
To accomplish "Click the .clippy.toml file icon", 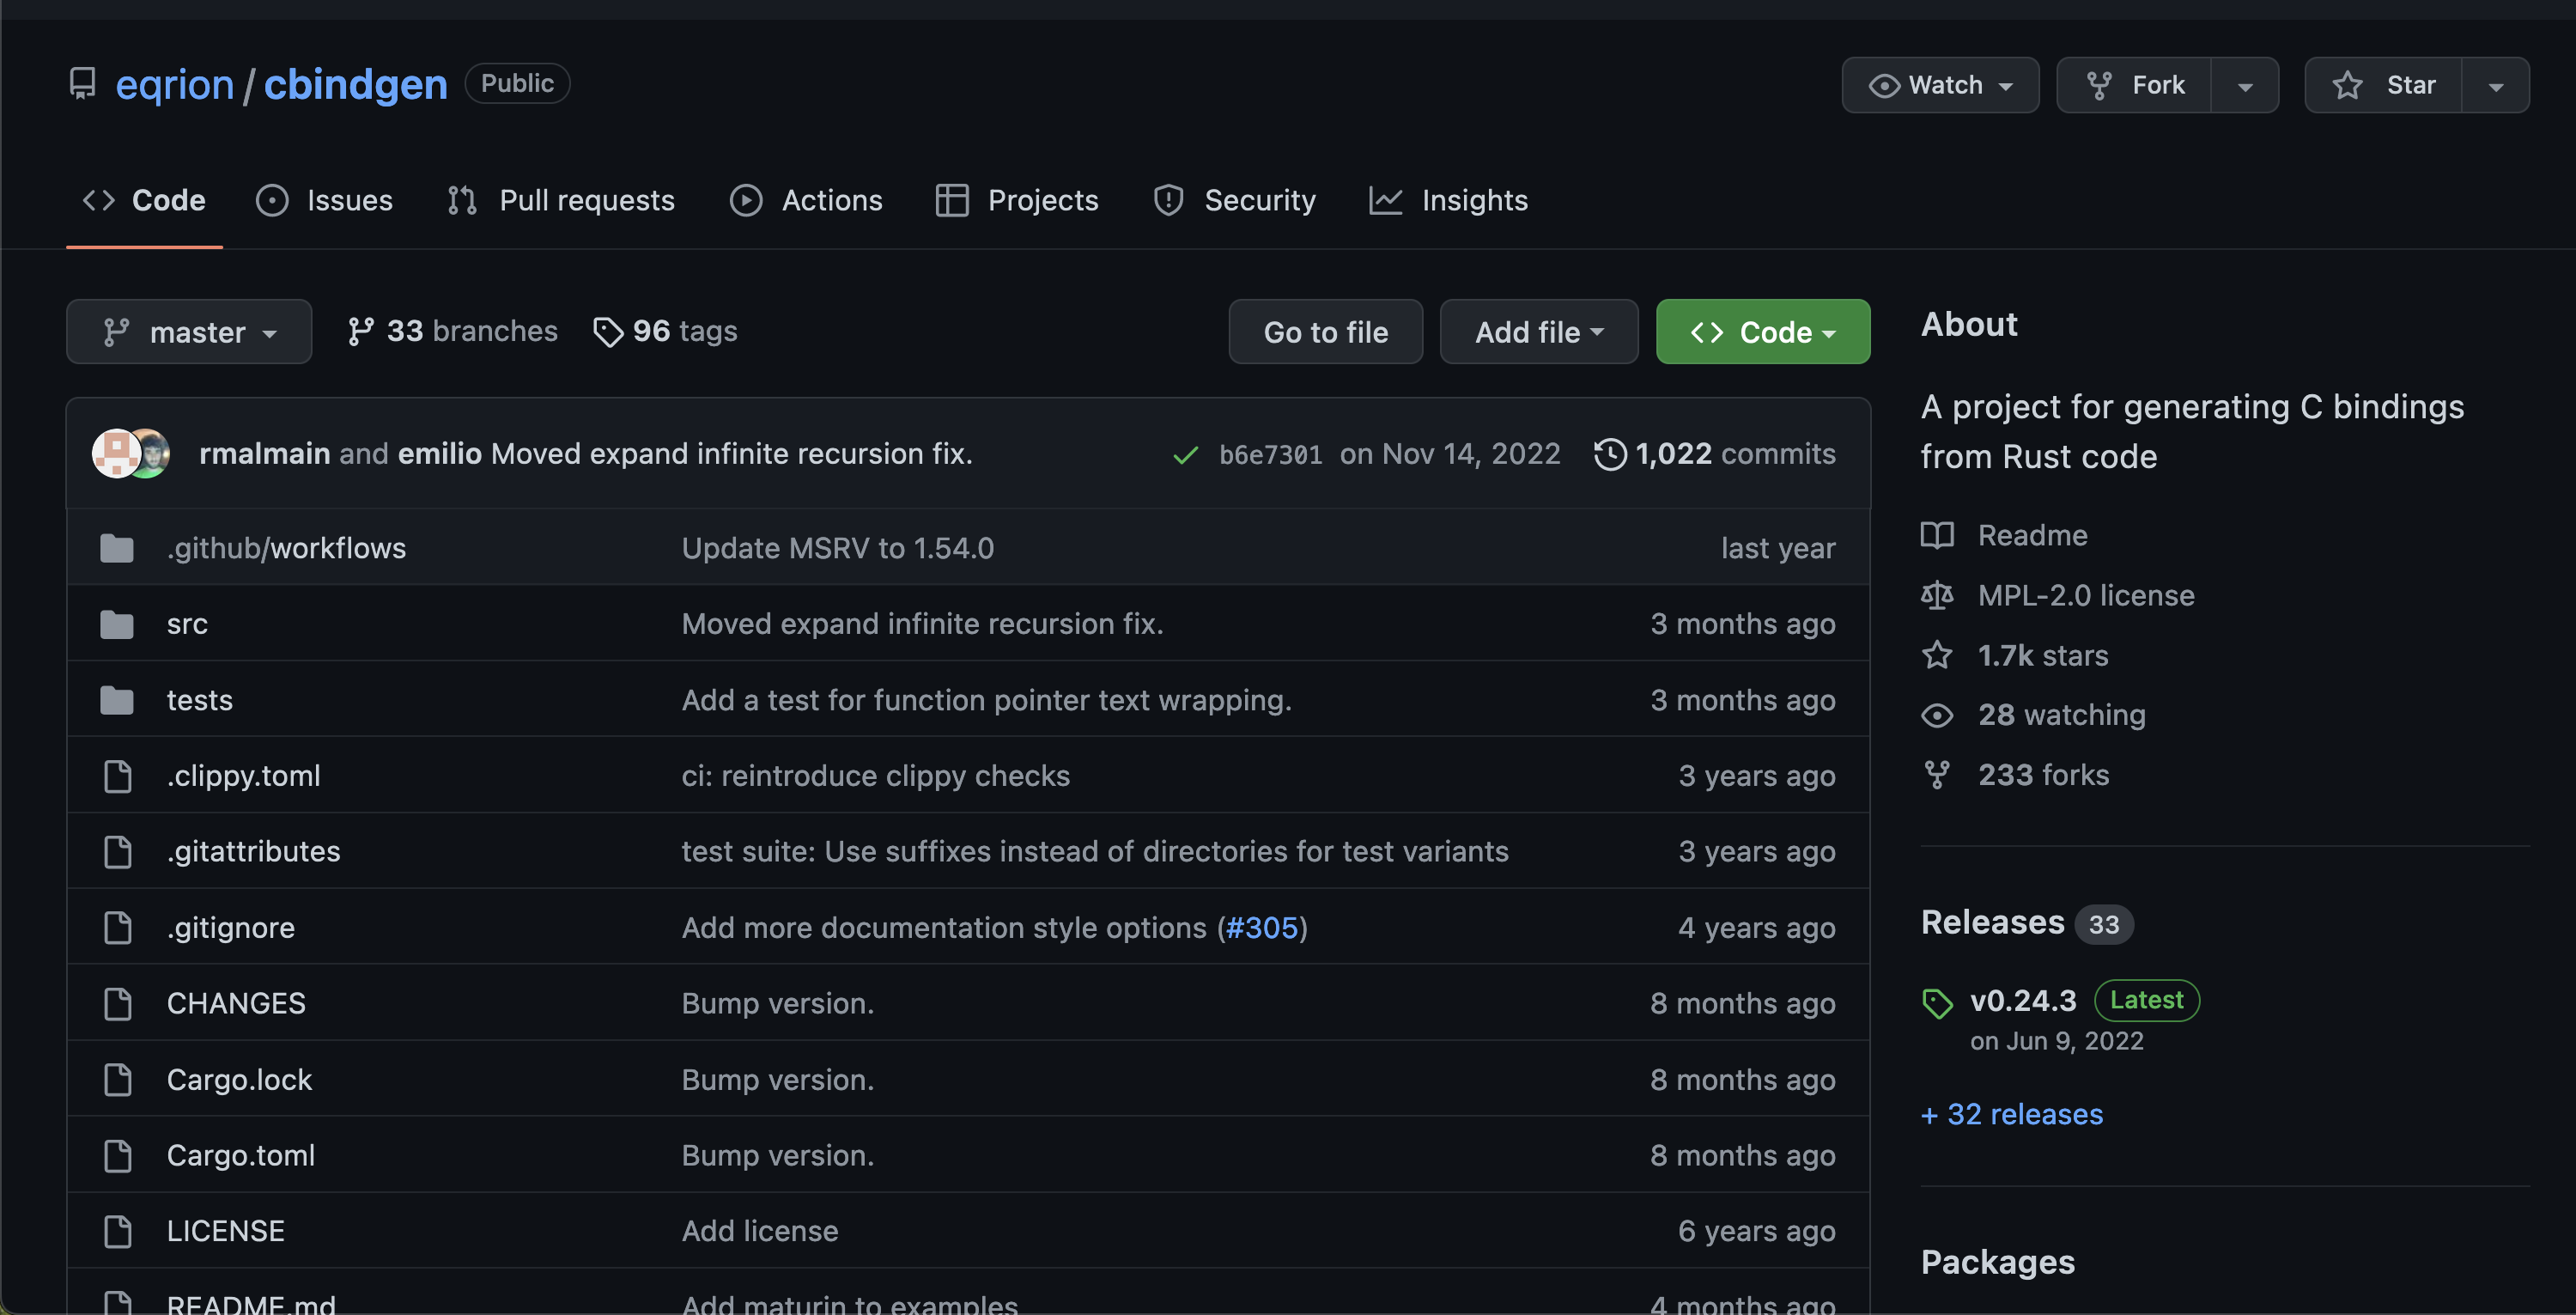I will (117, 776).
